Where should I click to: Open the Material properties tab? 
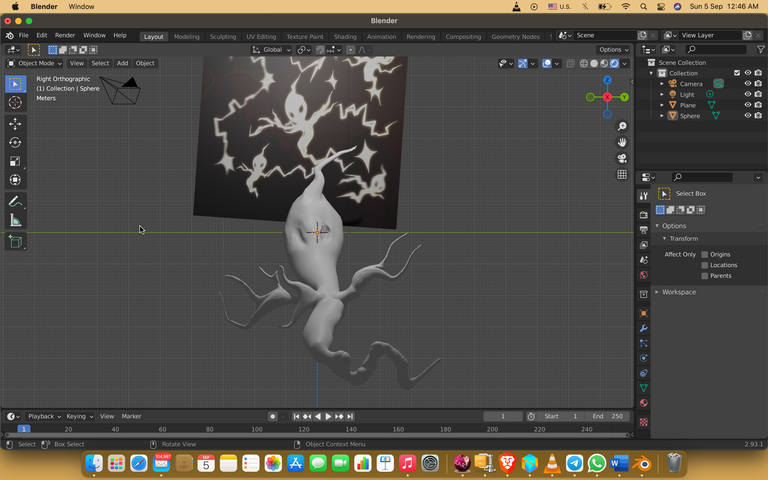(x=644, y=403)
